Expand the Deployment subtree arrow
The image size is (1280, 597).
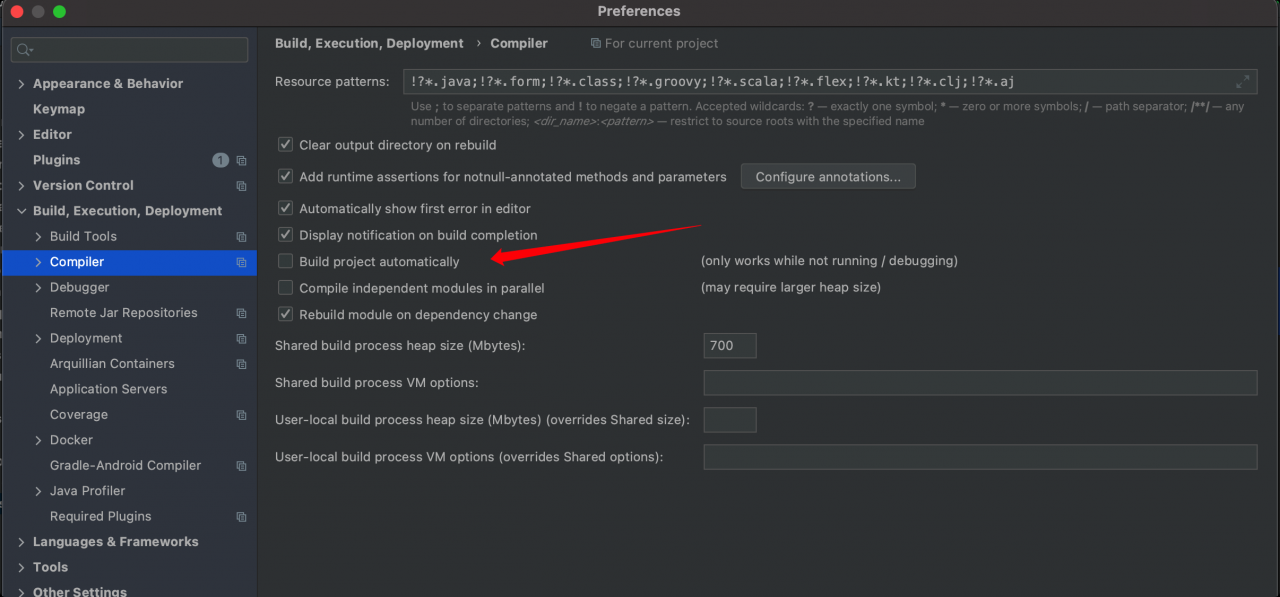pyautogui.click(x=39, y=339)
